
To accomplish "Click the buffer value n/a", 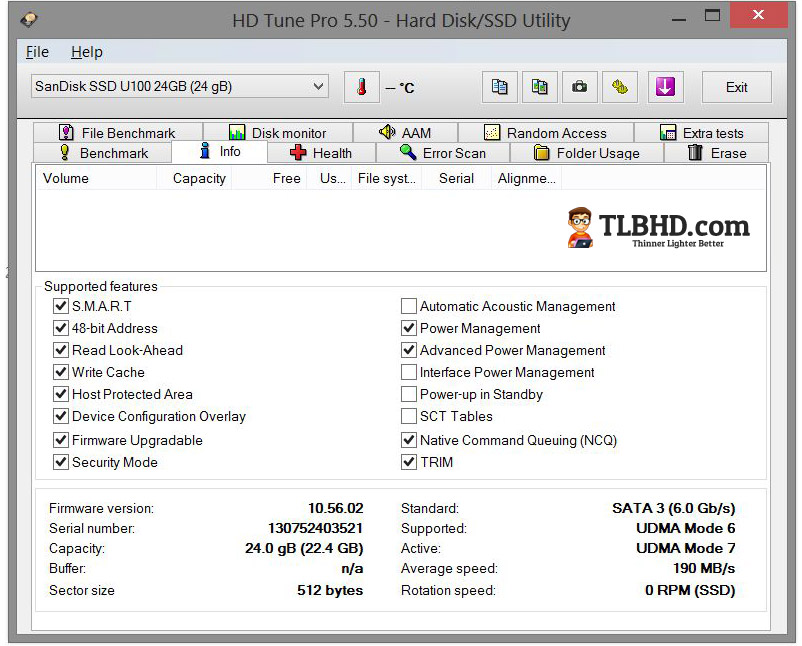I will point(352,568).
